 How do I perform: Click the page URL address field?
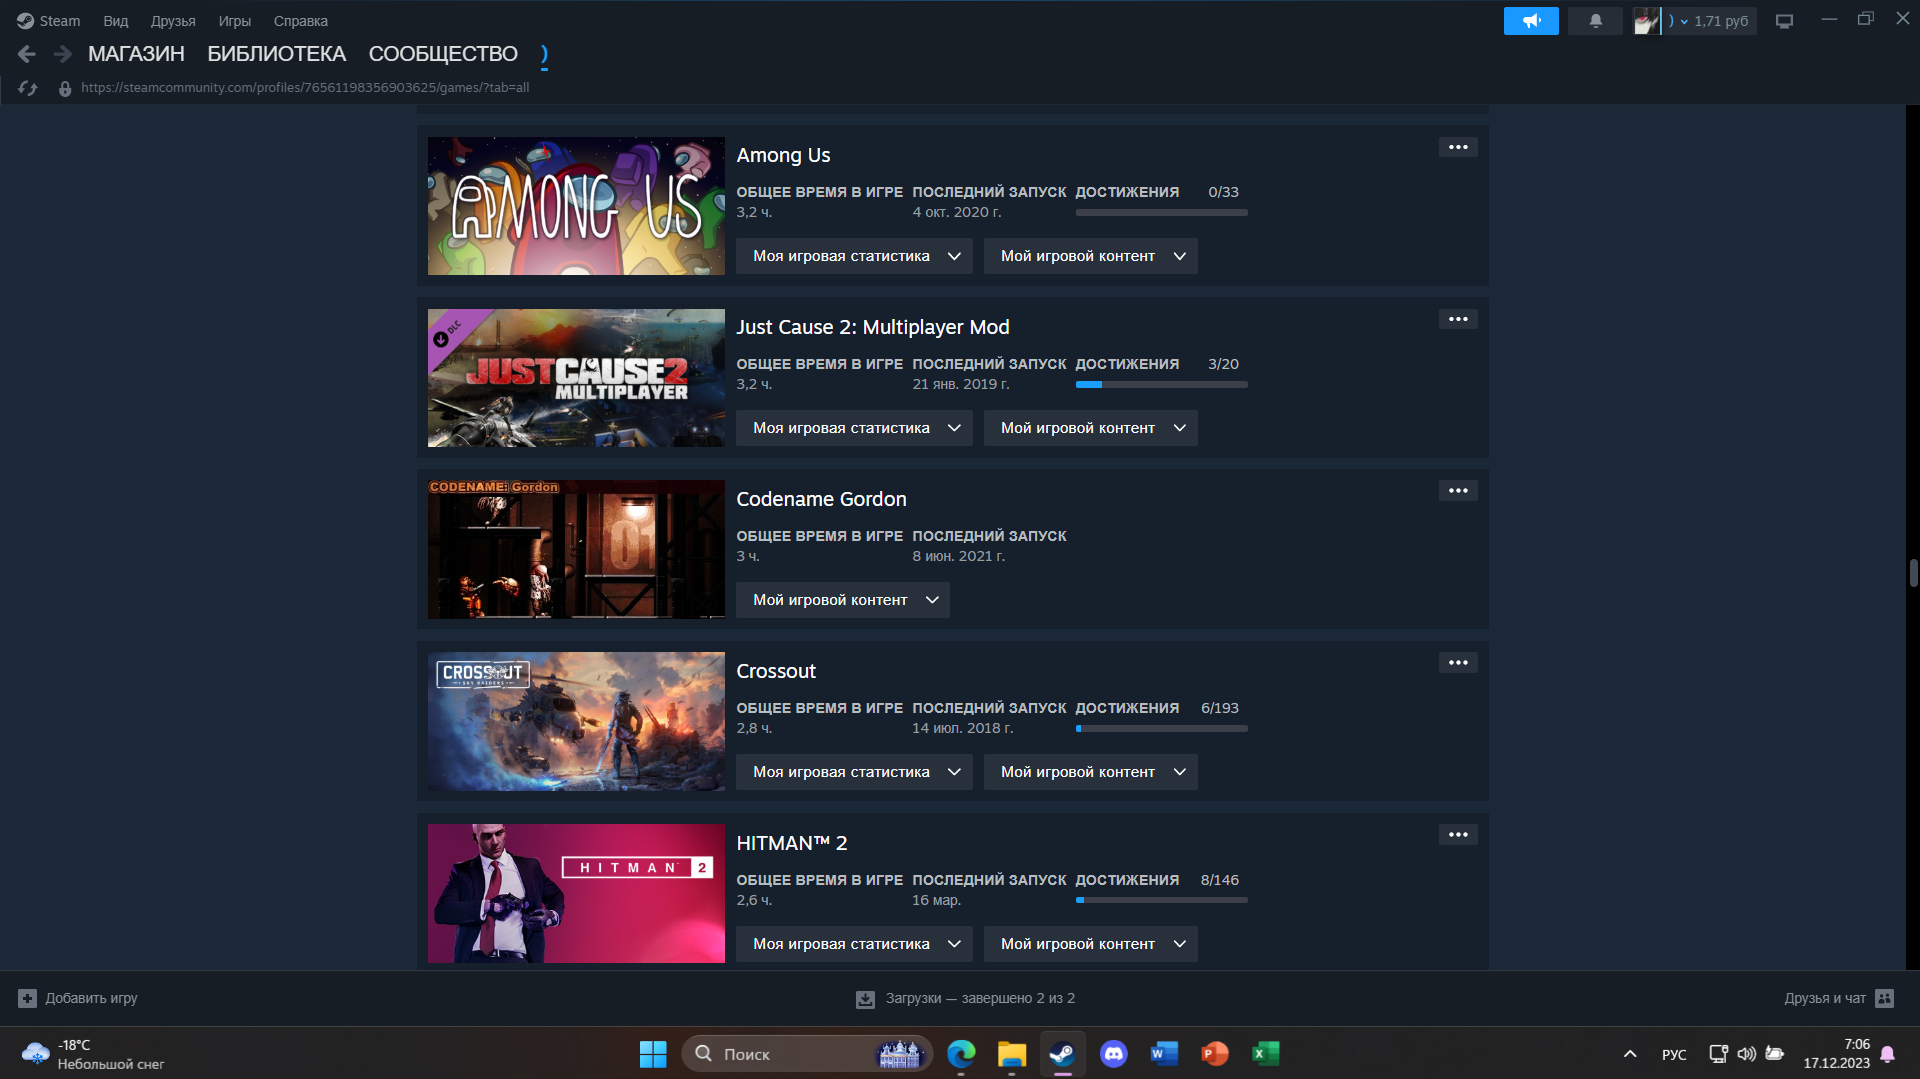pos(305,88)
